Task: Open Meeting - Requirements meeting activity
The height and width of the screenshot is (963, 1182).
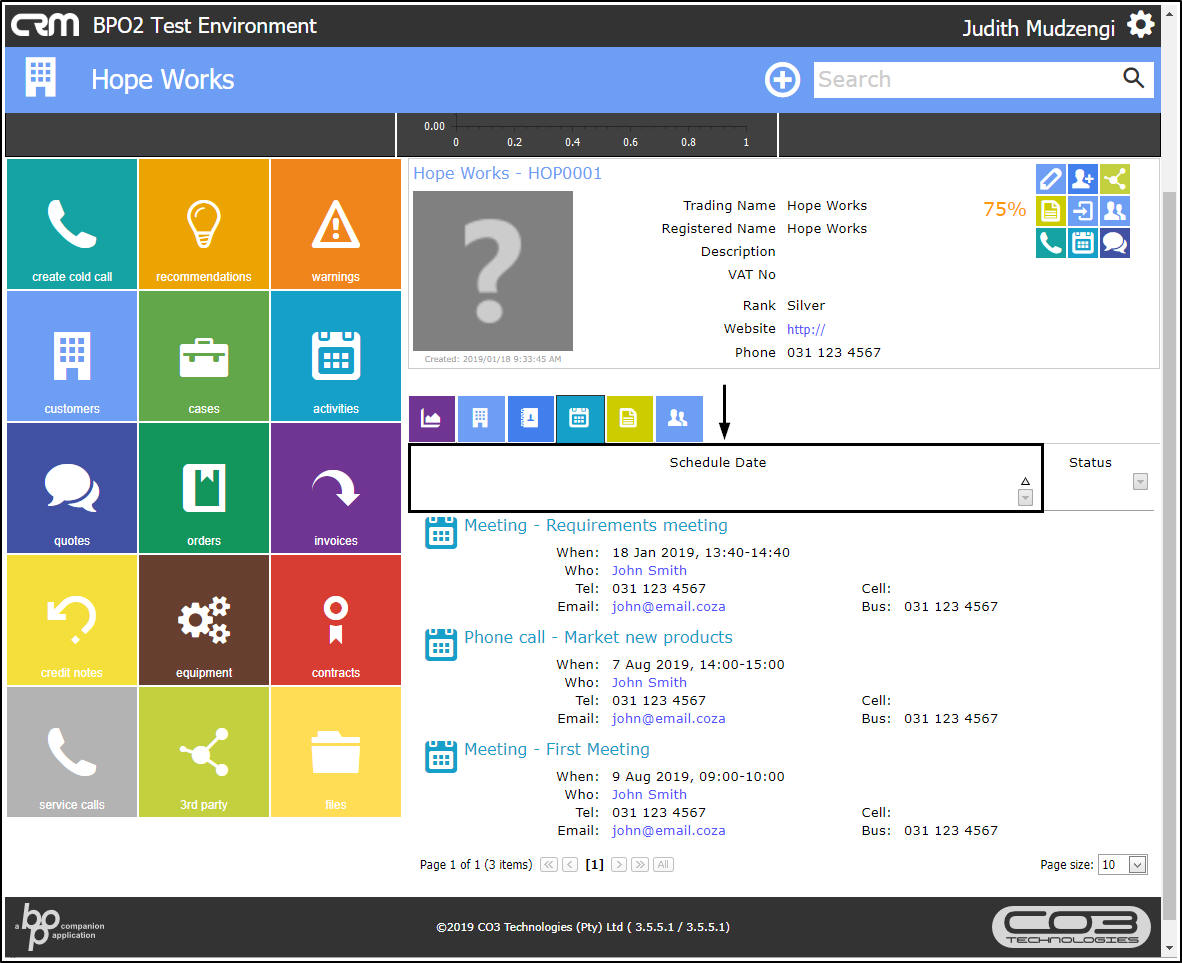Action: pyautogui.click(x=596, y=526)
